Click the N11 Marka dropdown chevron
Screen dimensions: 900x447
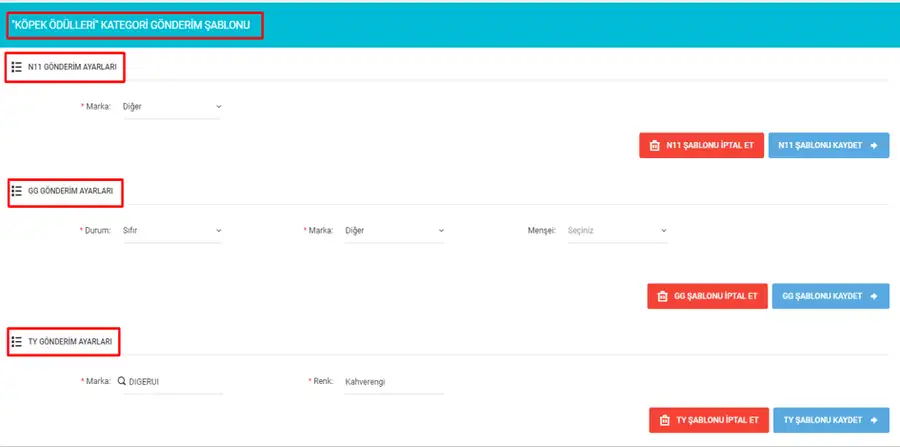tap(219, 107)
